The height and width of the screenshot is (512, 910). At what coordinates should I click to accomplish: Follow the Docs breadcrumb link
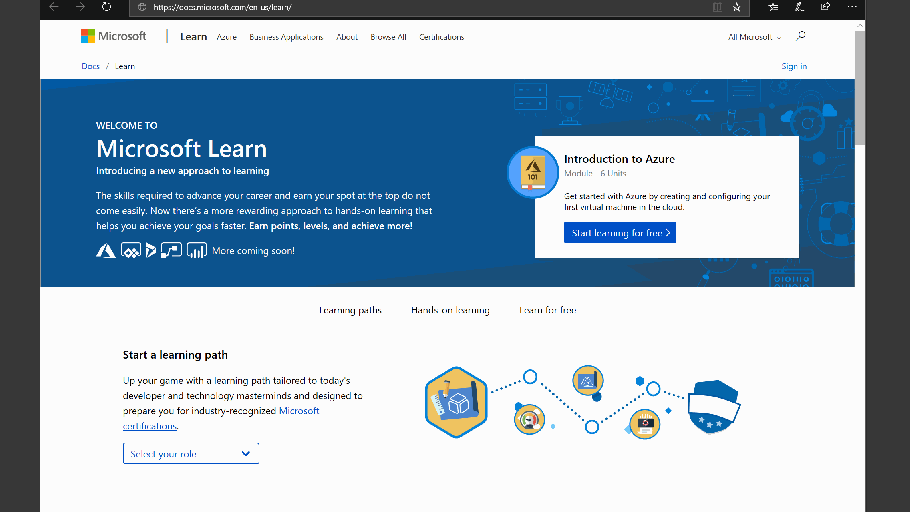tap(91, 66)
